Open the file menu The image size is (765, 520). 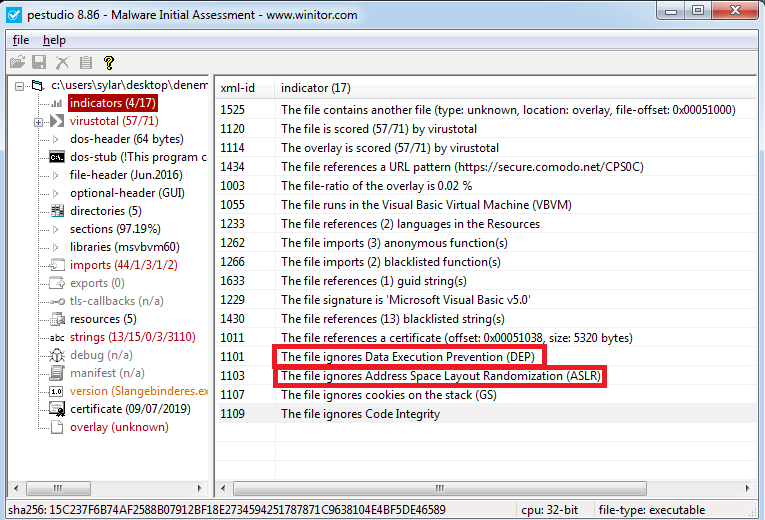tap(21, 40)
